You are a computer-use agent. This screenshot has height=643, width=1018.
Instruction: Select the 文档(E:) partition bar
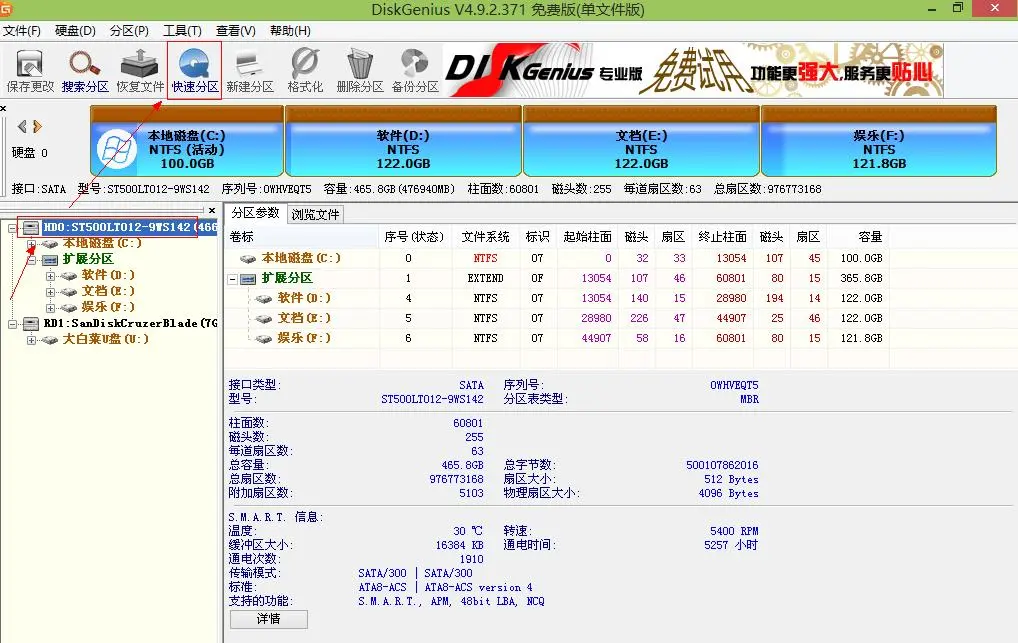(641, 142)
